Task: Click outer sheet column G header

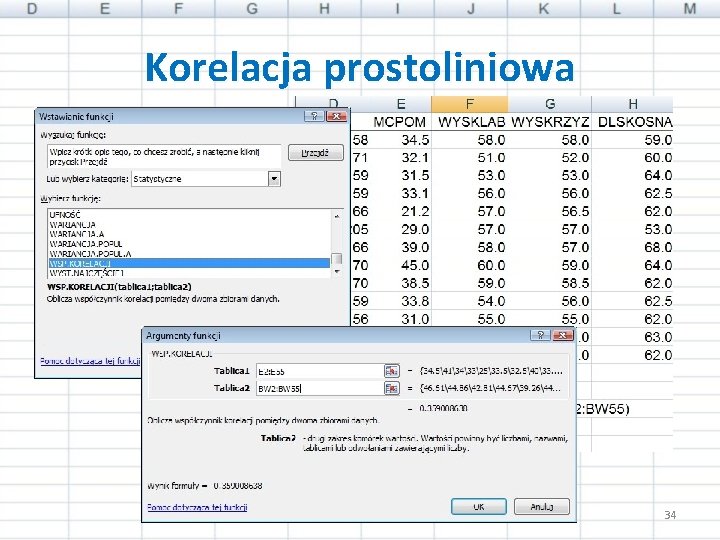Action: (x=252, y=8)
